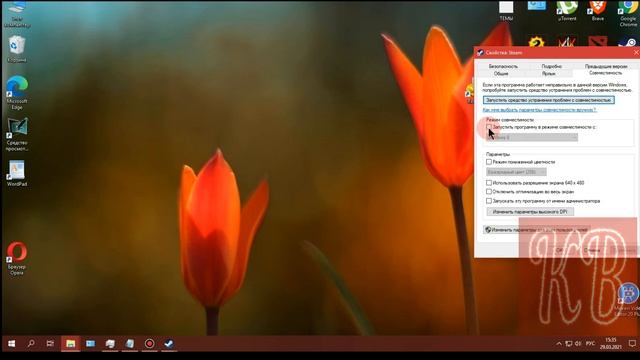The height and width of the screenshot is (360, 640).
Task: Enable run program in compatibility mode checkbox
Action: [489, 127]
